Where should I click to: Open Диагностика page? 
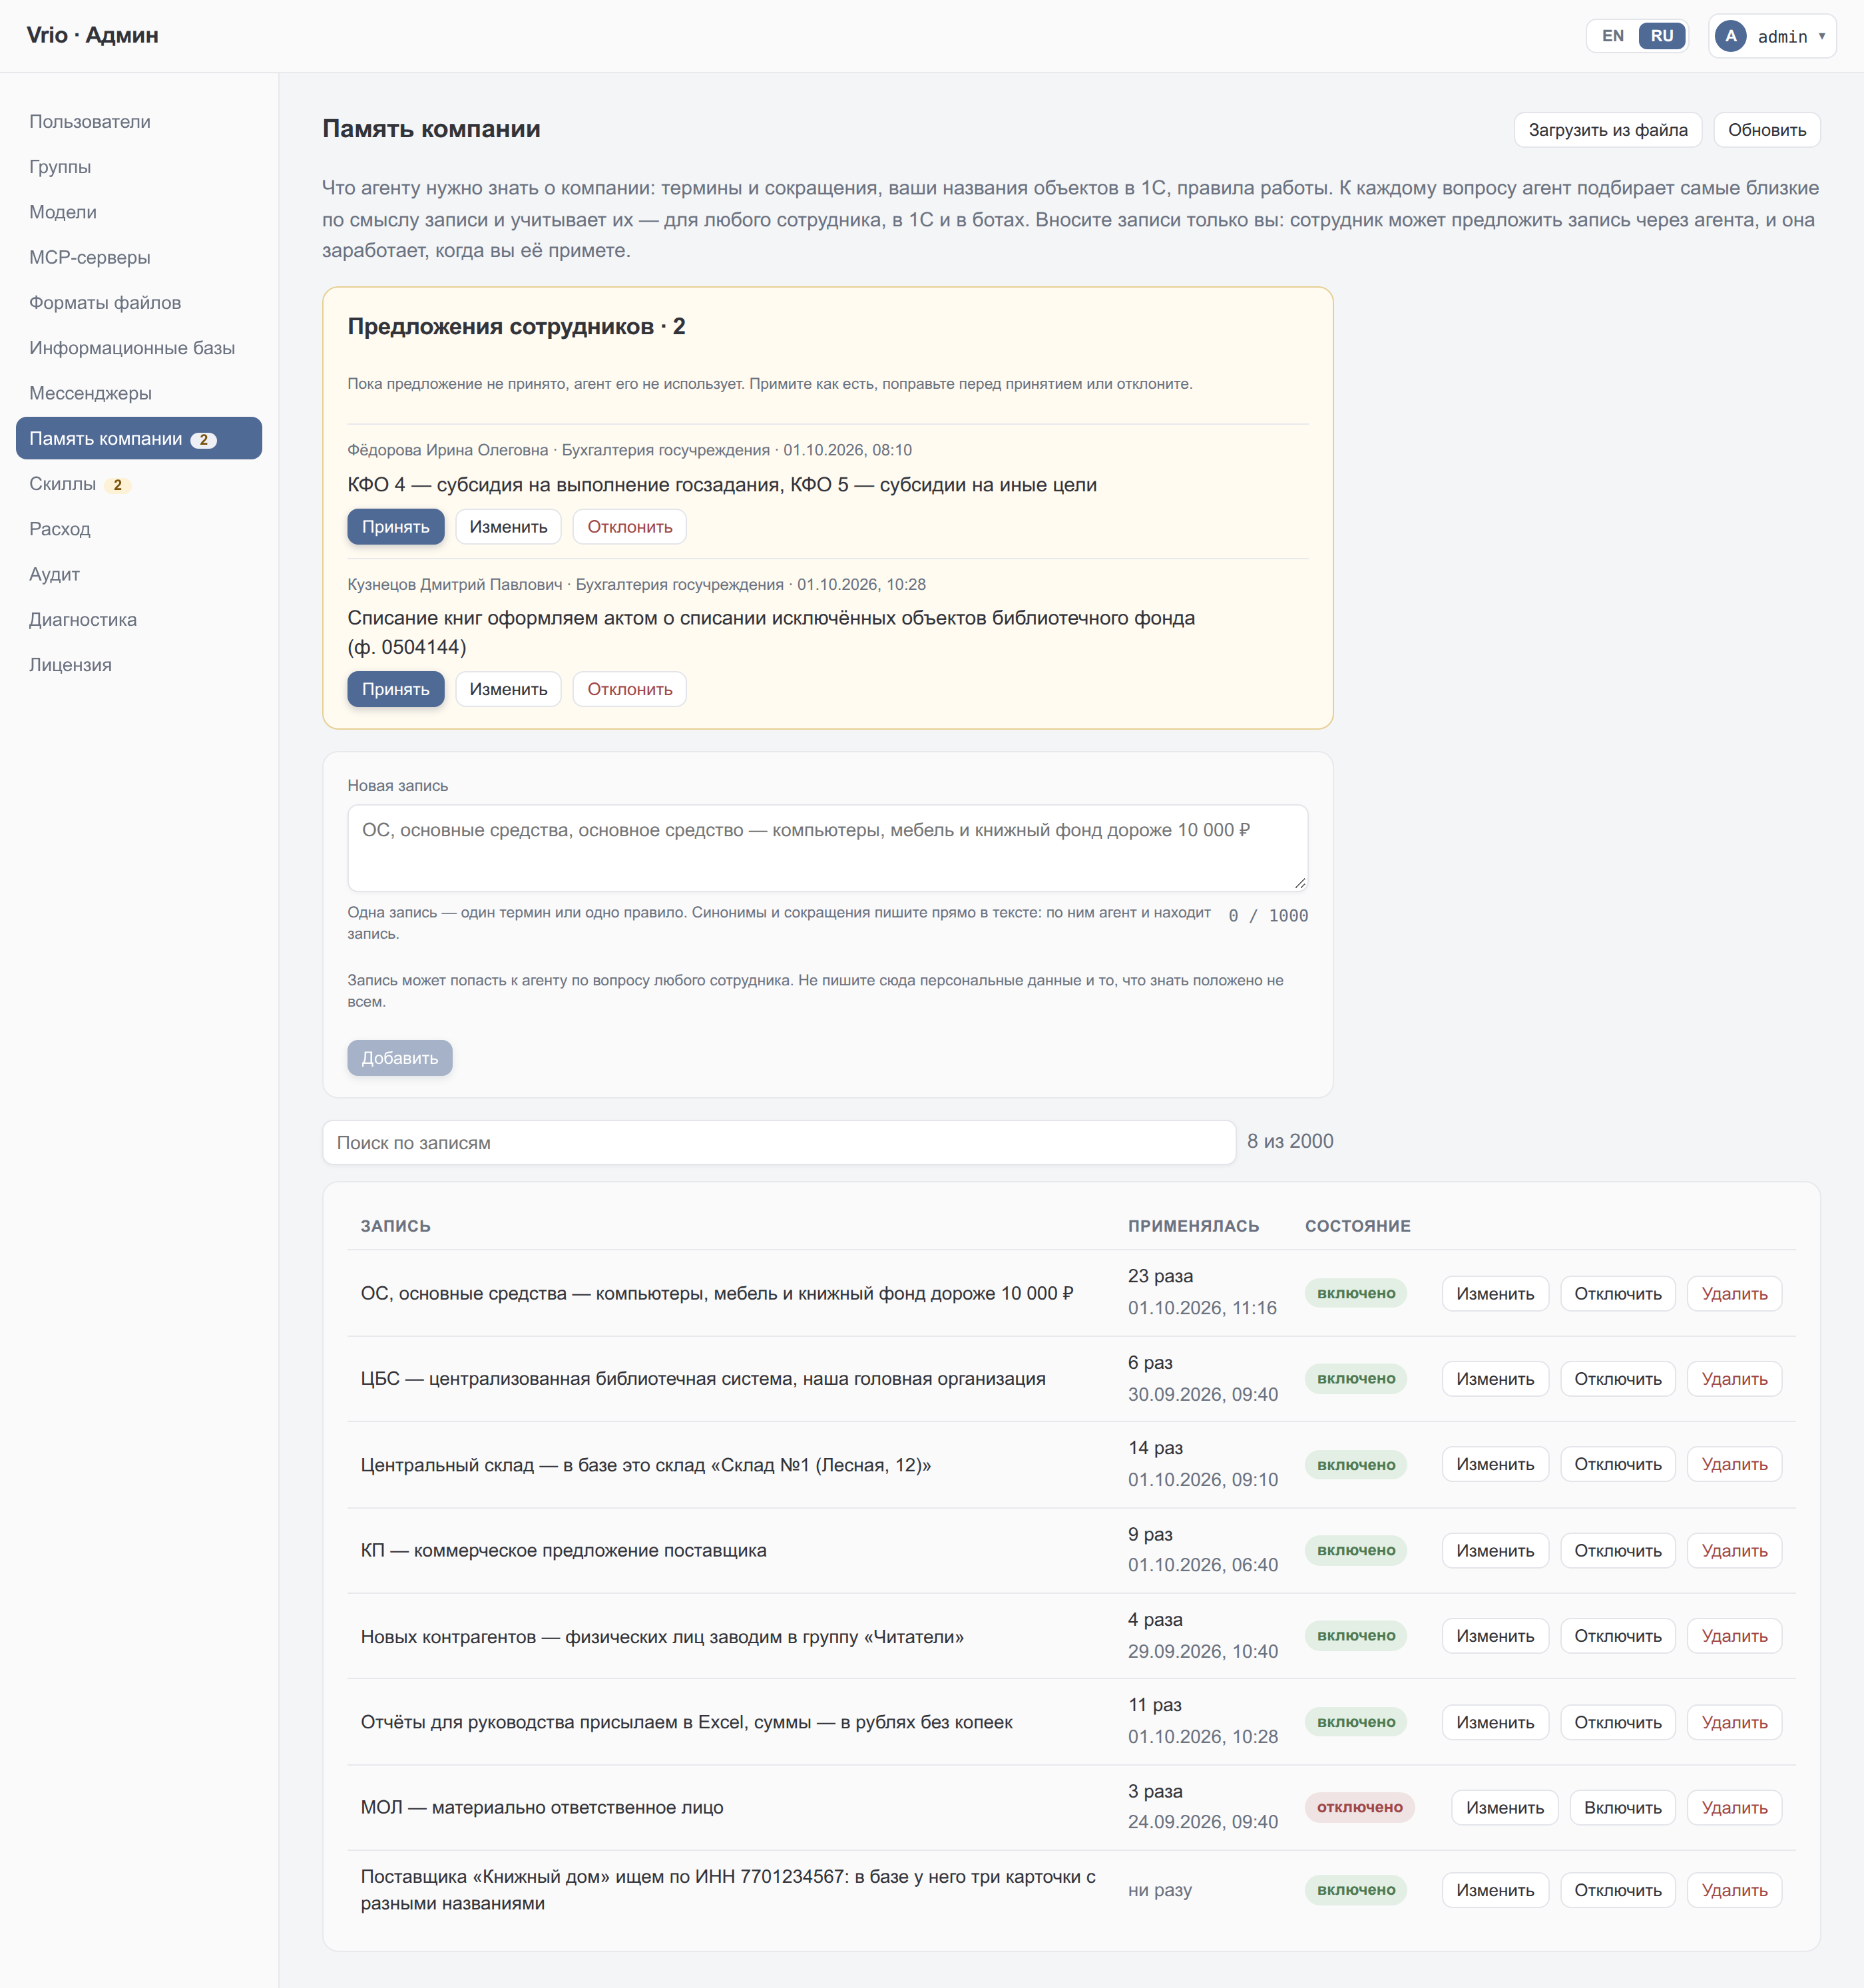(139, 620)
